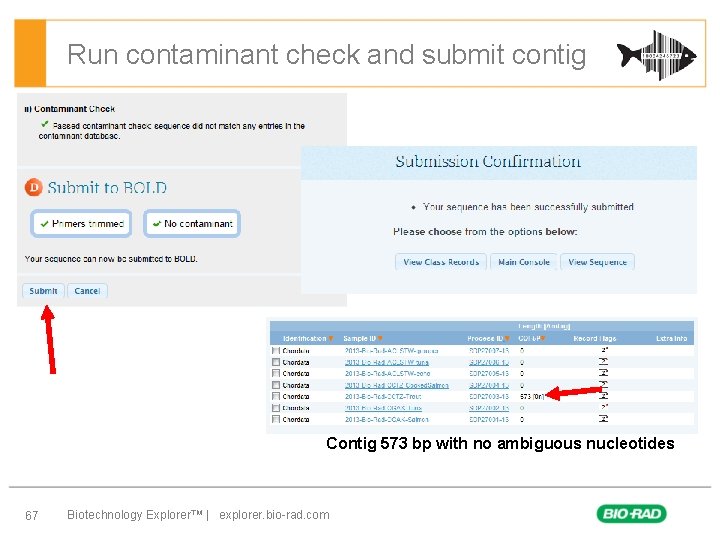
Task: Sort by Sample ID column arrow
Action: pos(380,338)
